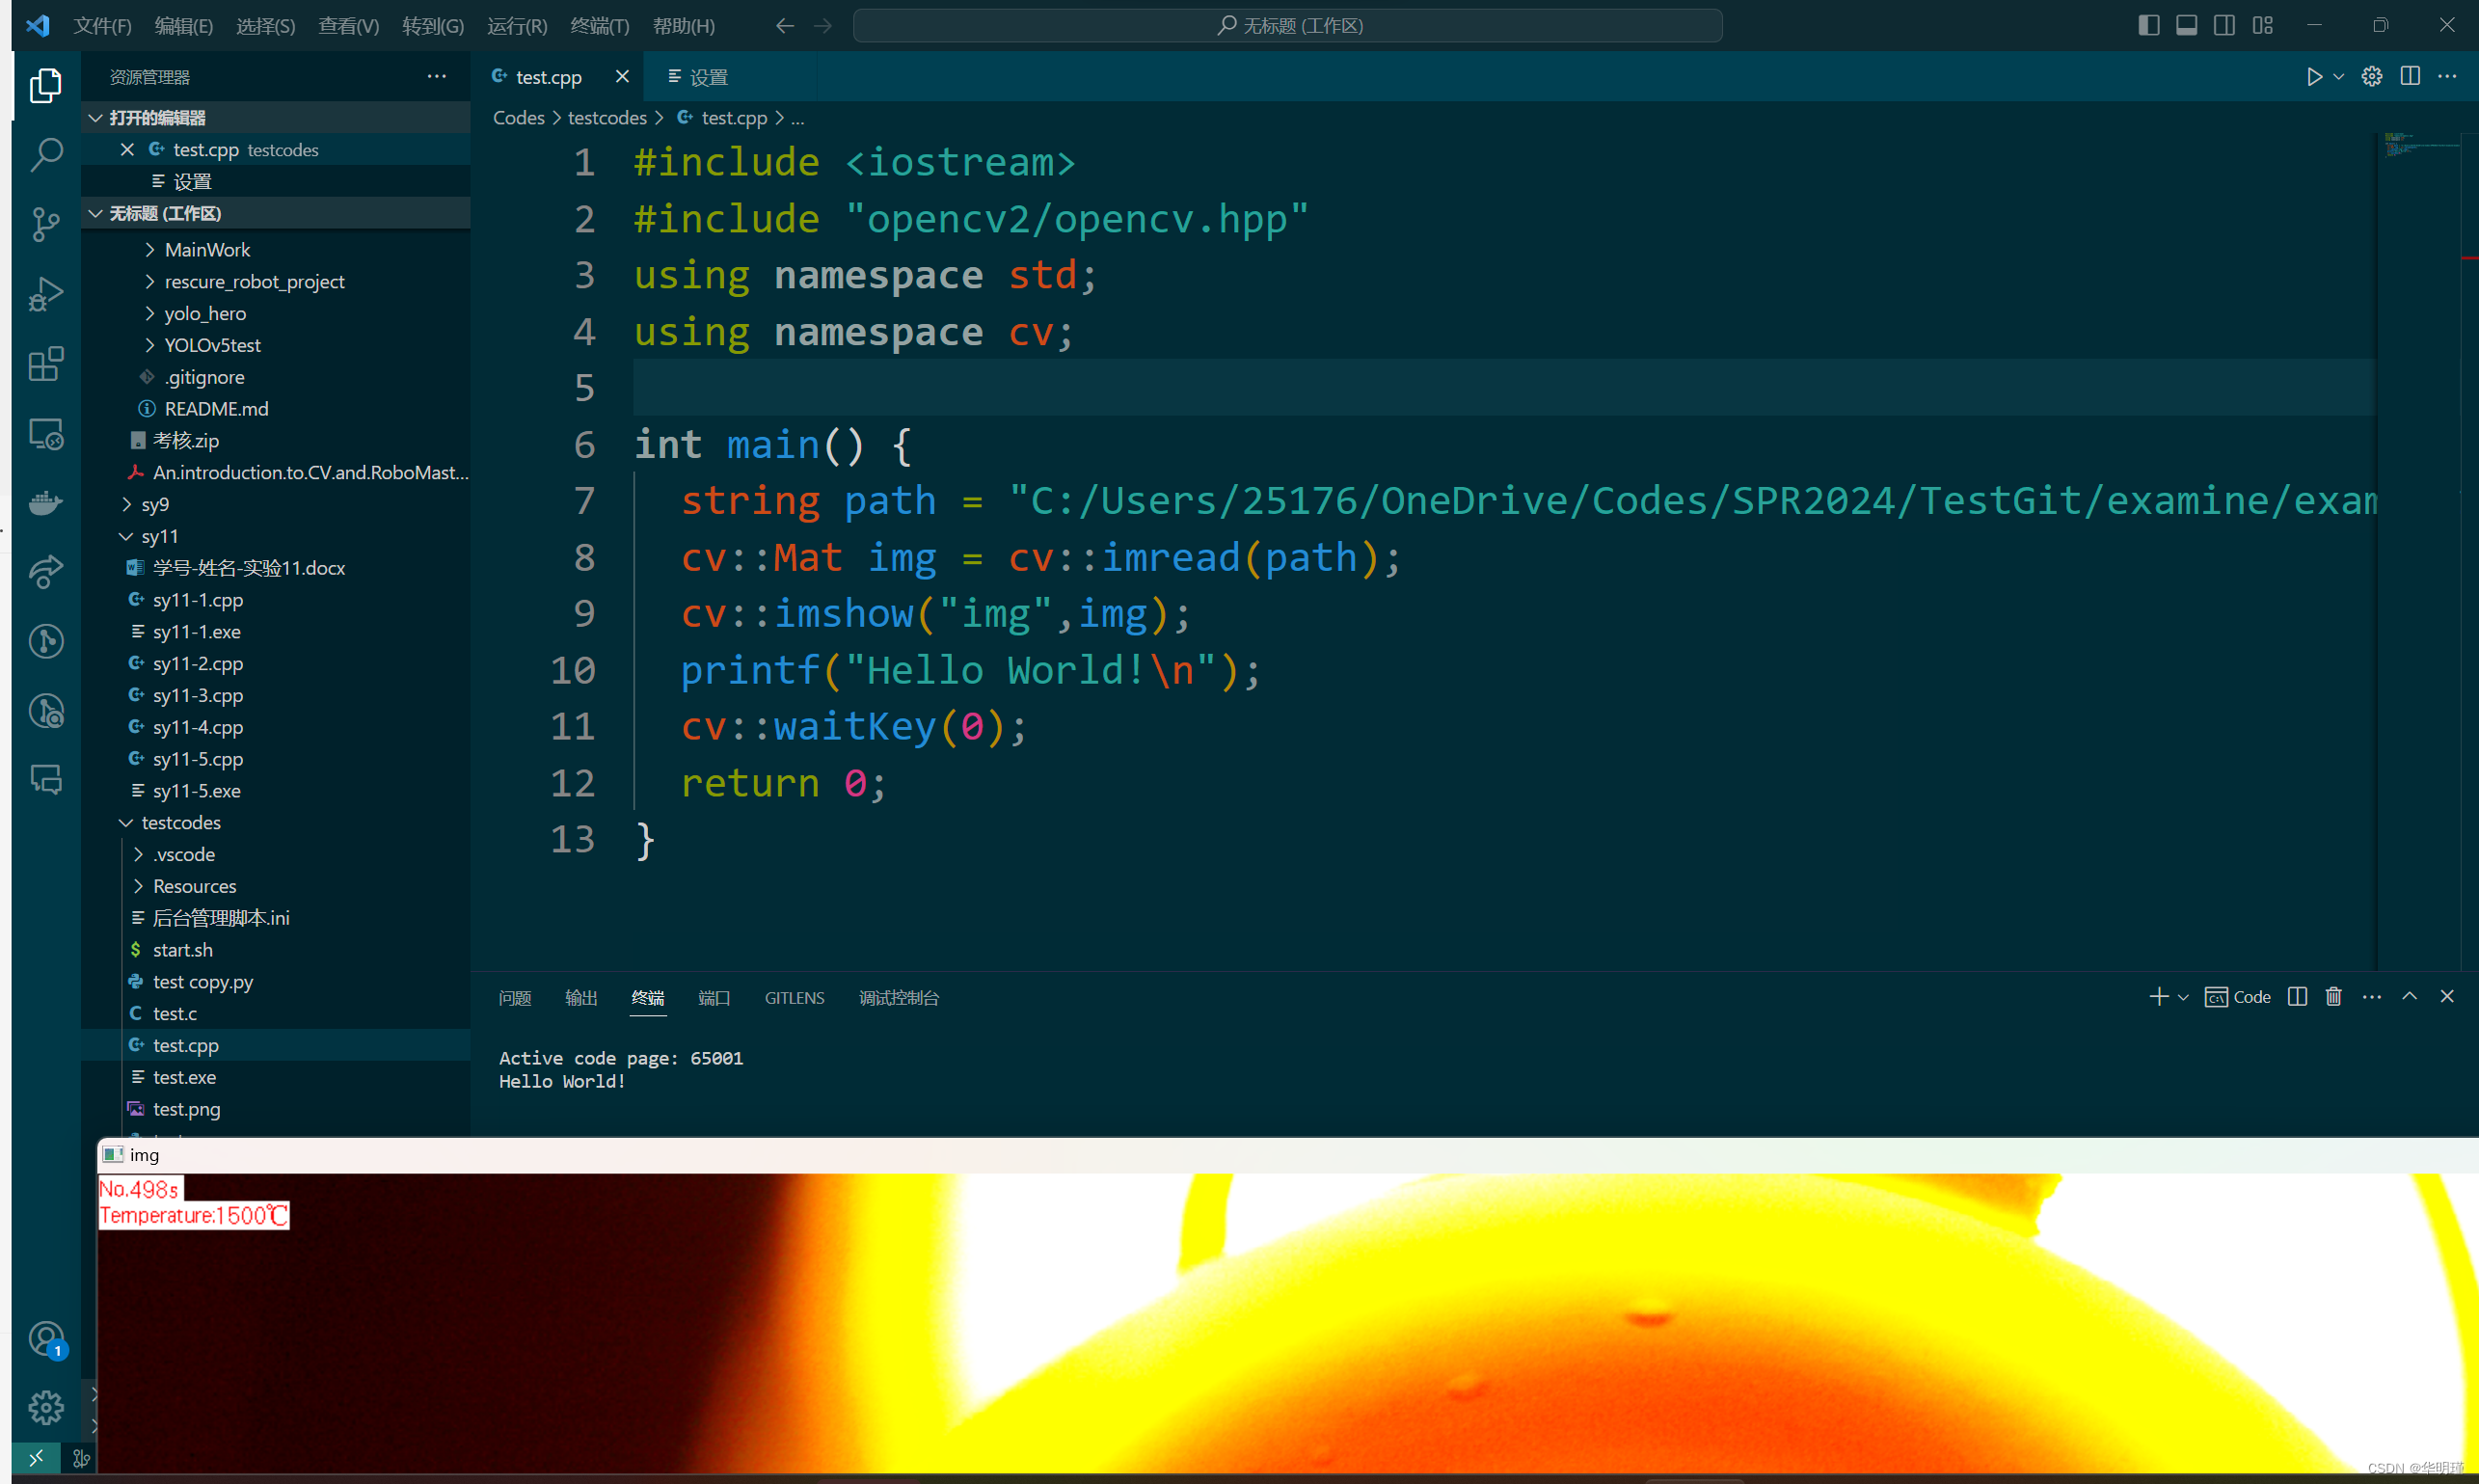Split the editor using the title bar icon
The width and height of the screenshot is (2479, 1484).
click(x=2410, y=76)
